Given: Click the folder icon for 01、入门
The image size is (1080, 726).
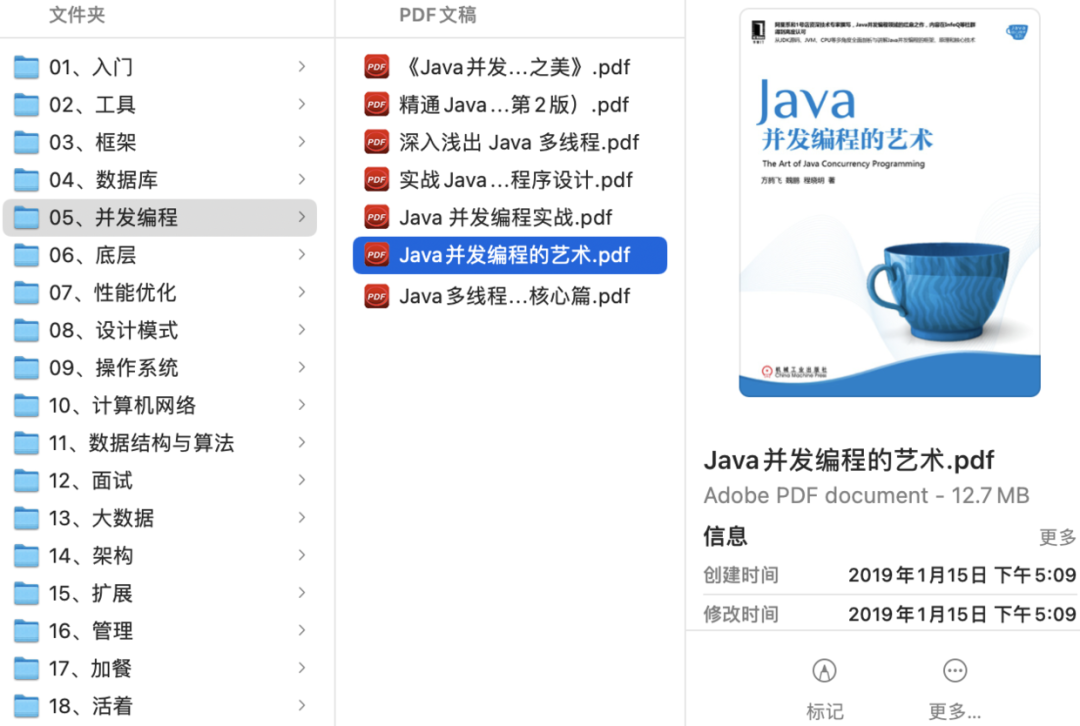Looking at the screenshot, I should tap(27, 67).
